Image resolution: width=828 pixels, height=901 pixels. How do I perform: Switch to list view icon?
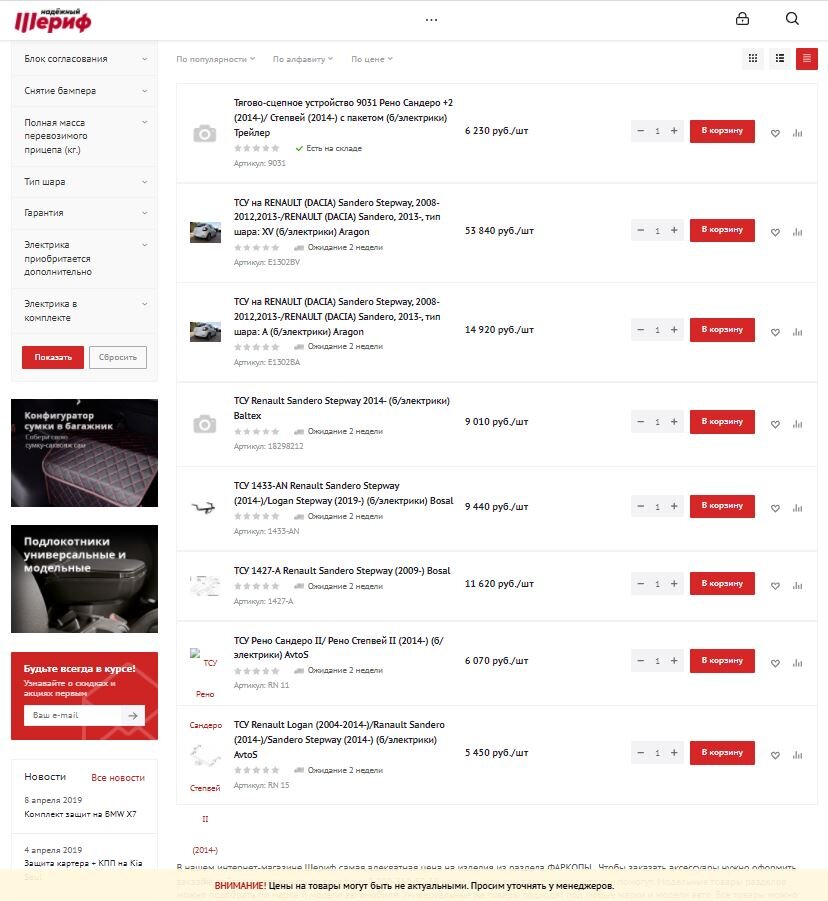point(780,58)
